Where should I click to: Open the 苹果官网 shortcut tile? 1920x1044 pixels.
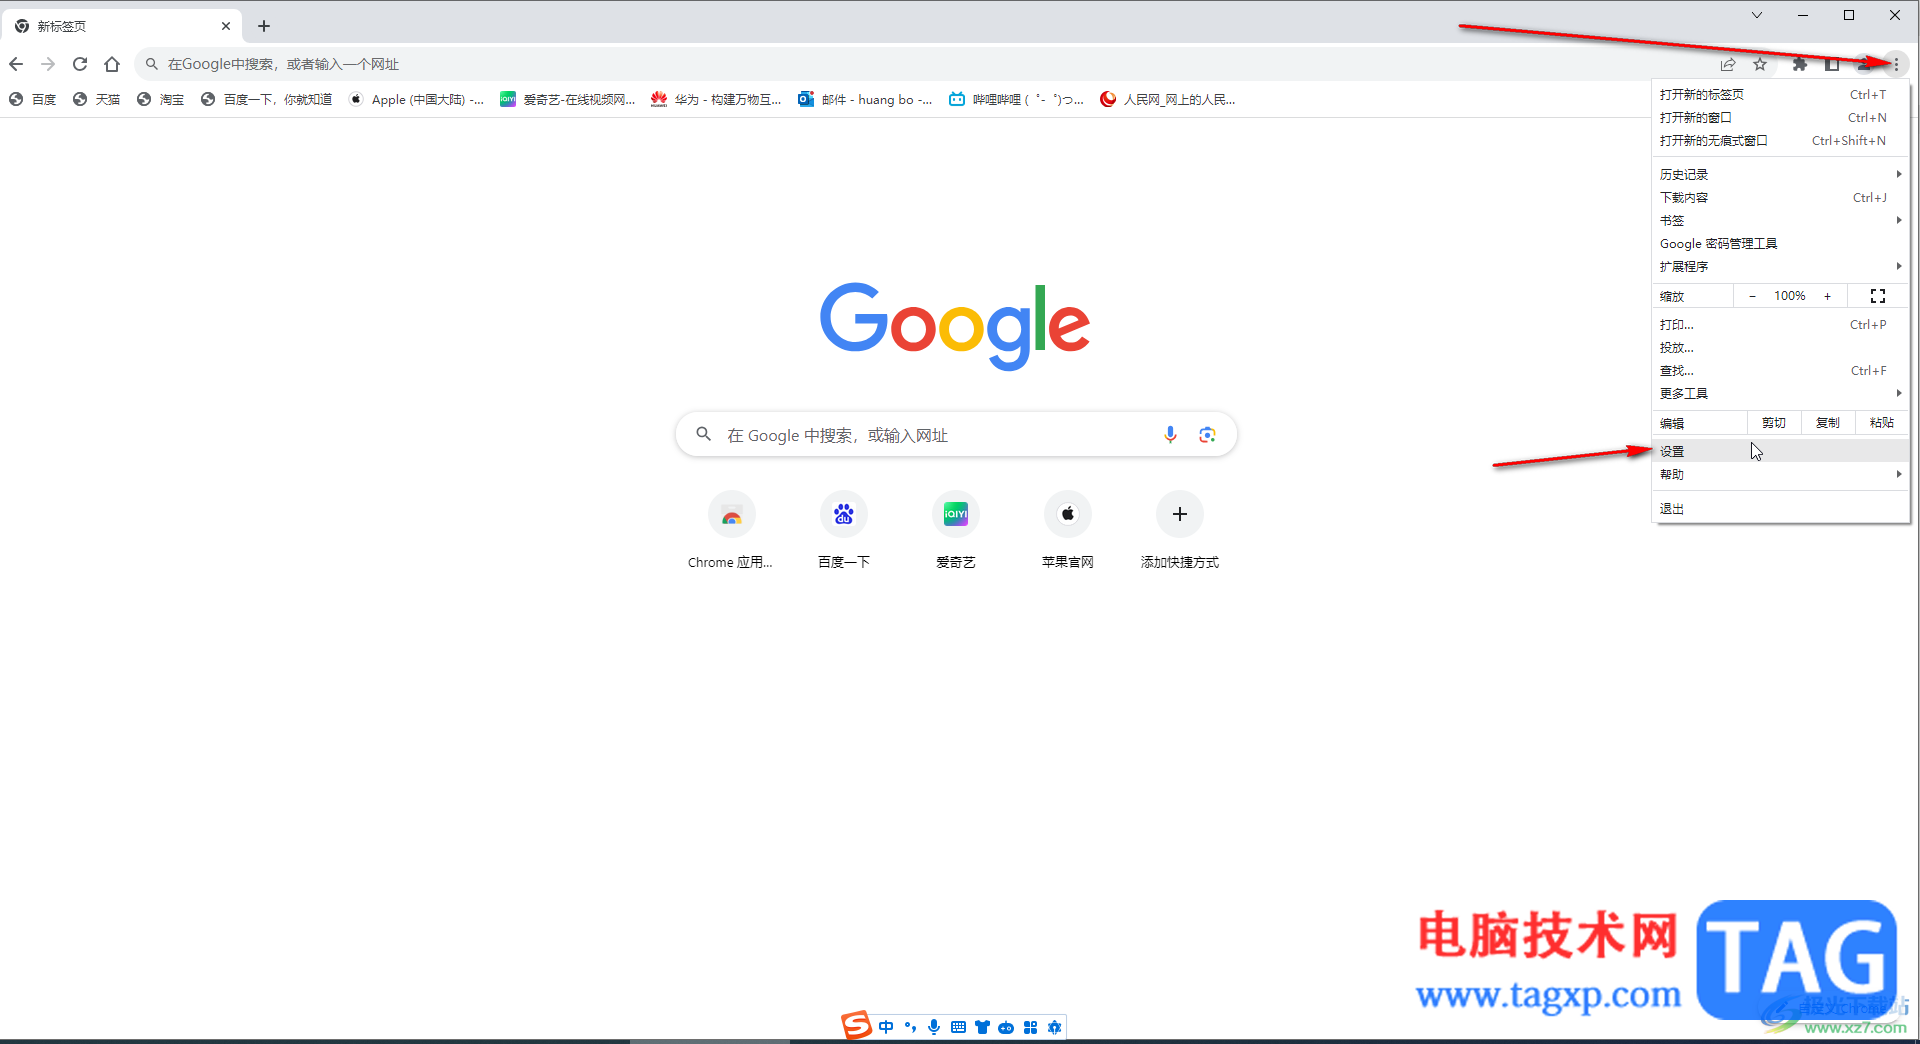(1068, 531)
